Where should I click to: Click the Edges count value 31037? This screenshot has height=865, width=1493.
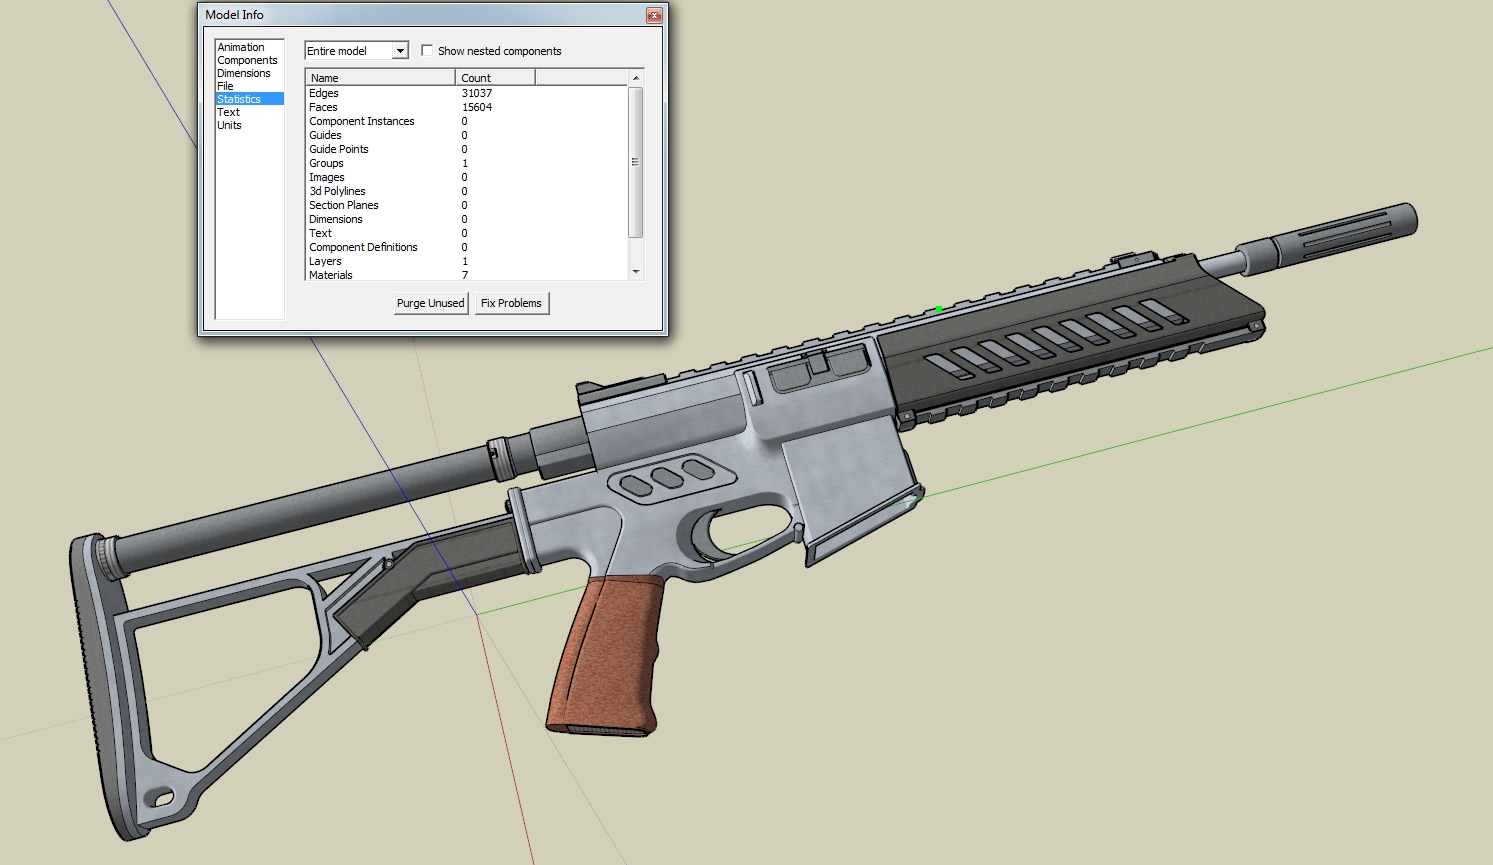477,93
